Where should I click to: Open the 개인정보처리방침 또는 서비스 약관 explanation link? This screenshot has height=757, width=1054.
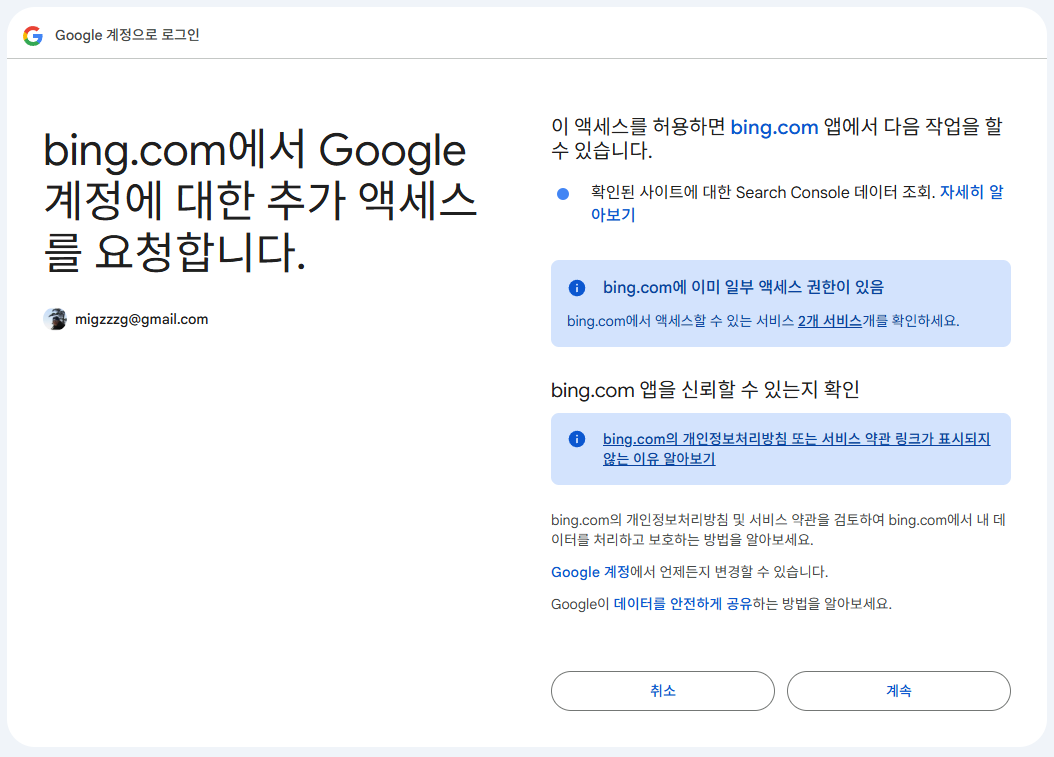pos(796,448)
